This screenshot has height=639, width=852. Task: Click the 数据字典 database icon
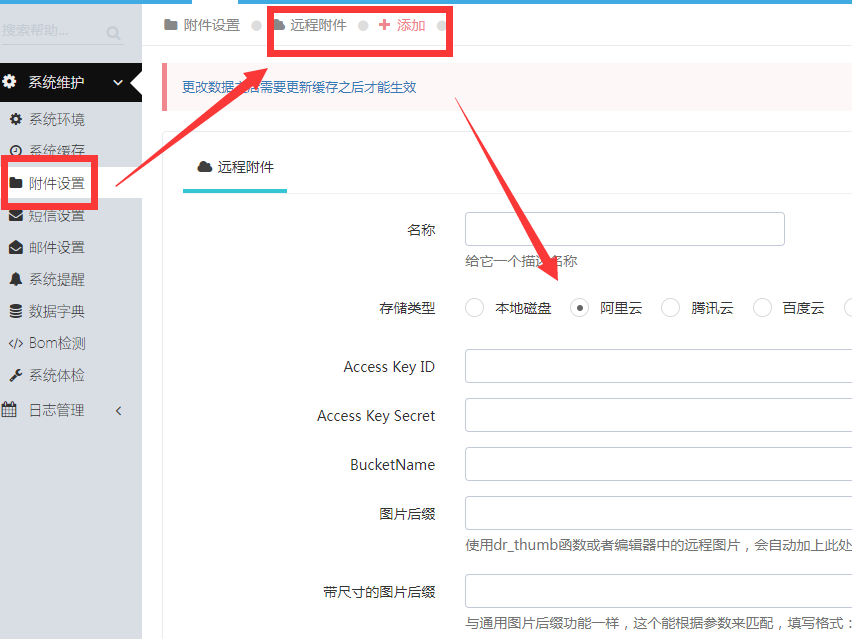(16, 311)
